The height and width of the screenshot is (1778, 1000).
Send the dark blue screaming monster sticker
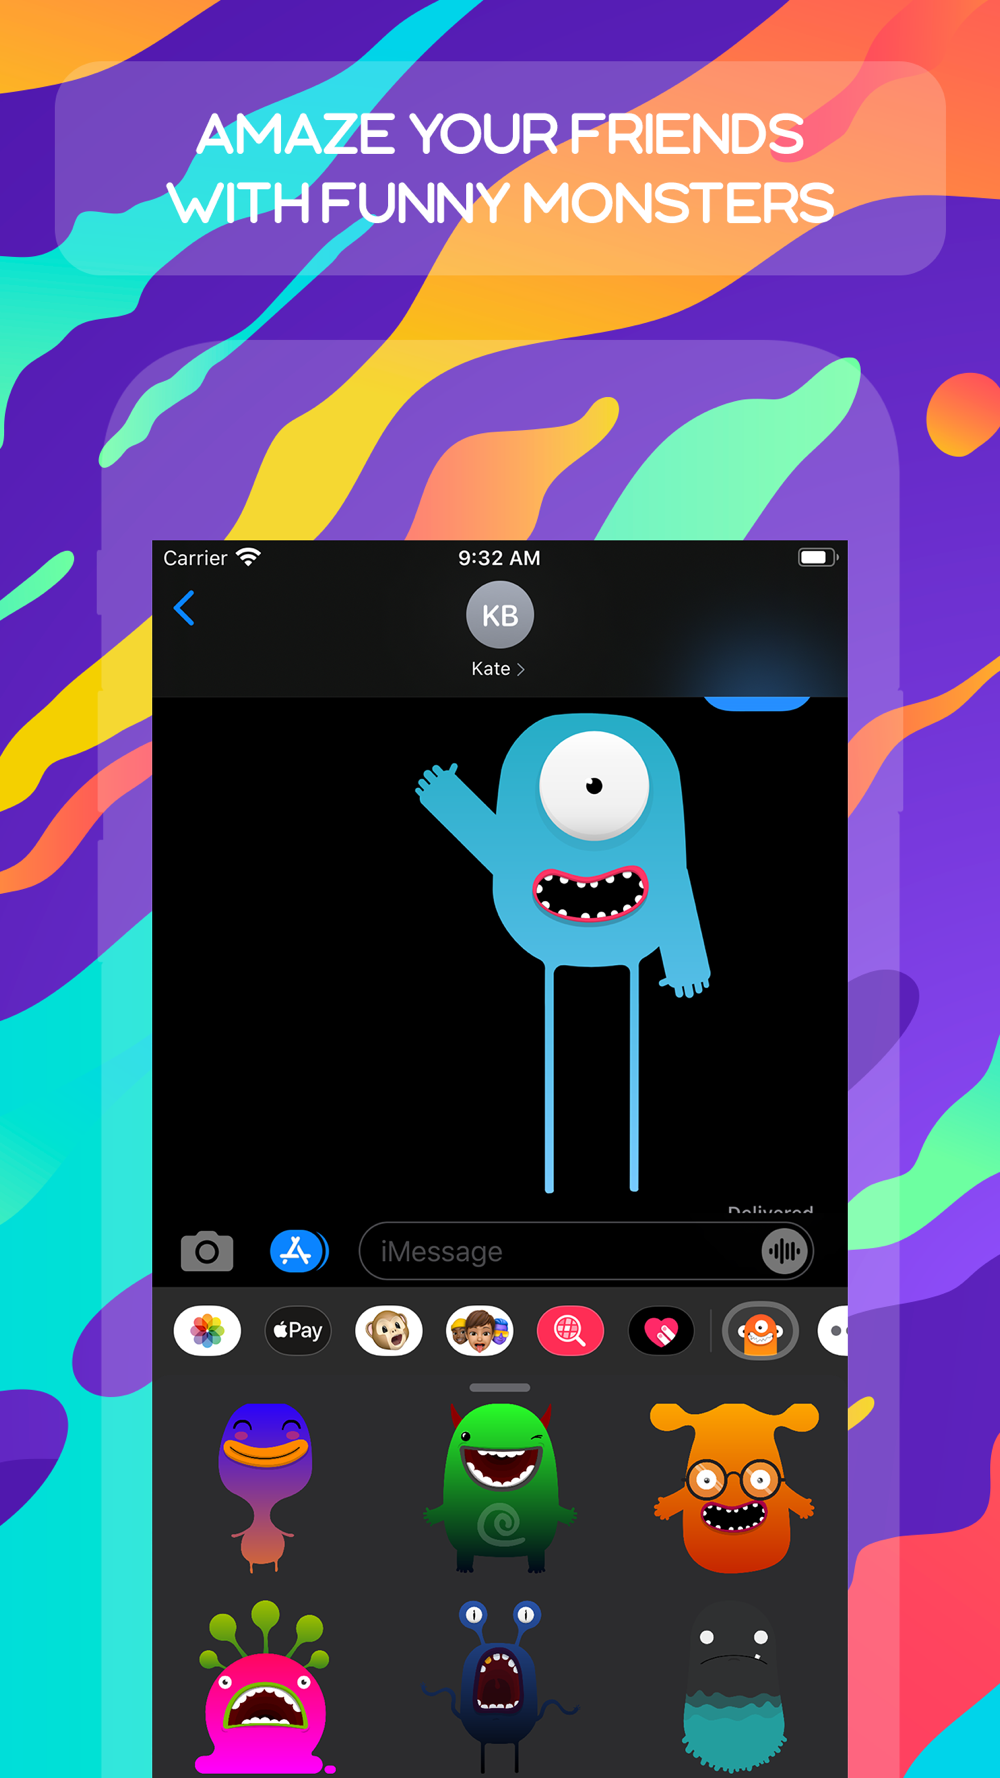(x=499, y=1686)
